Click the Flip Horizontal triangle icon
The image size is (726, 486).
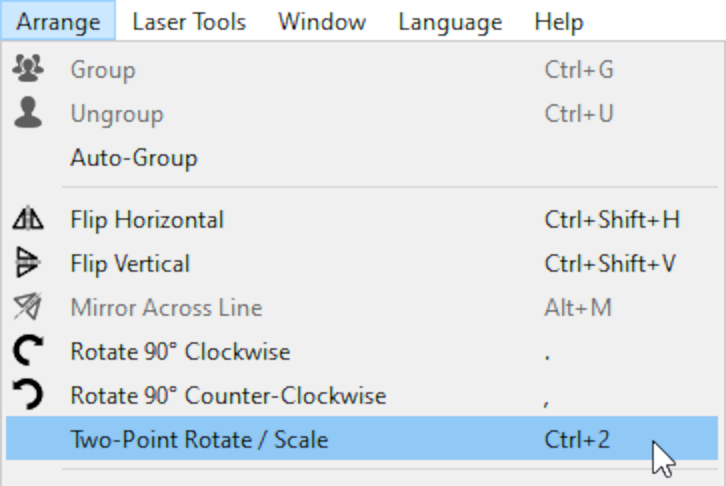click(x=28, y=218)
